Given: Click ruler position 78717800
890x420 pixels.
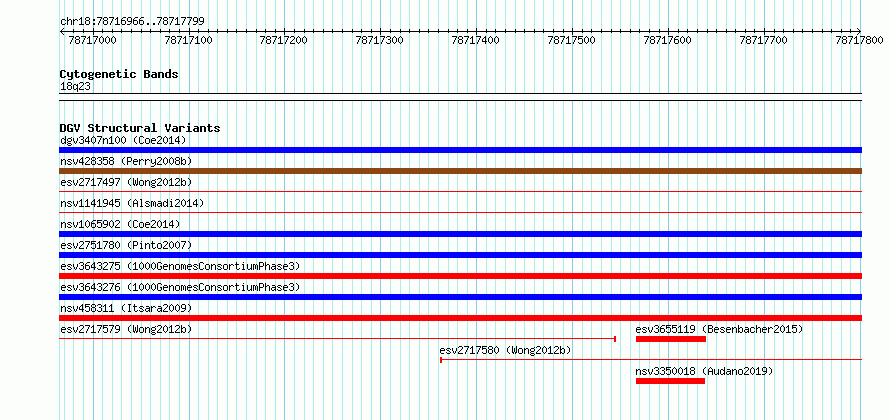Looking at the screenshot, I should 859,40.
